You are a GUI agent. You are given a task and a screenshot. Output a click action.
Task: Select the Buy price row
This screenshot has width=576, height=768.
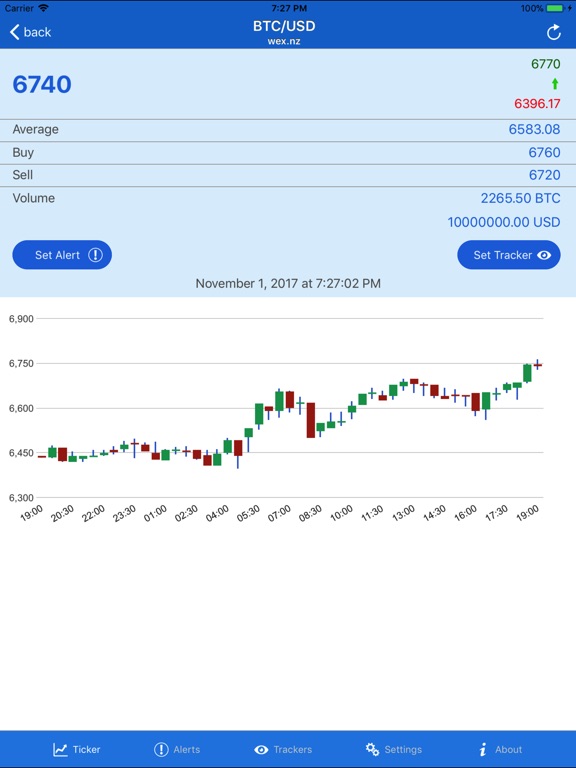288,153
